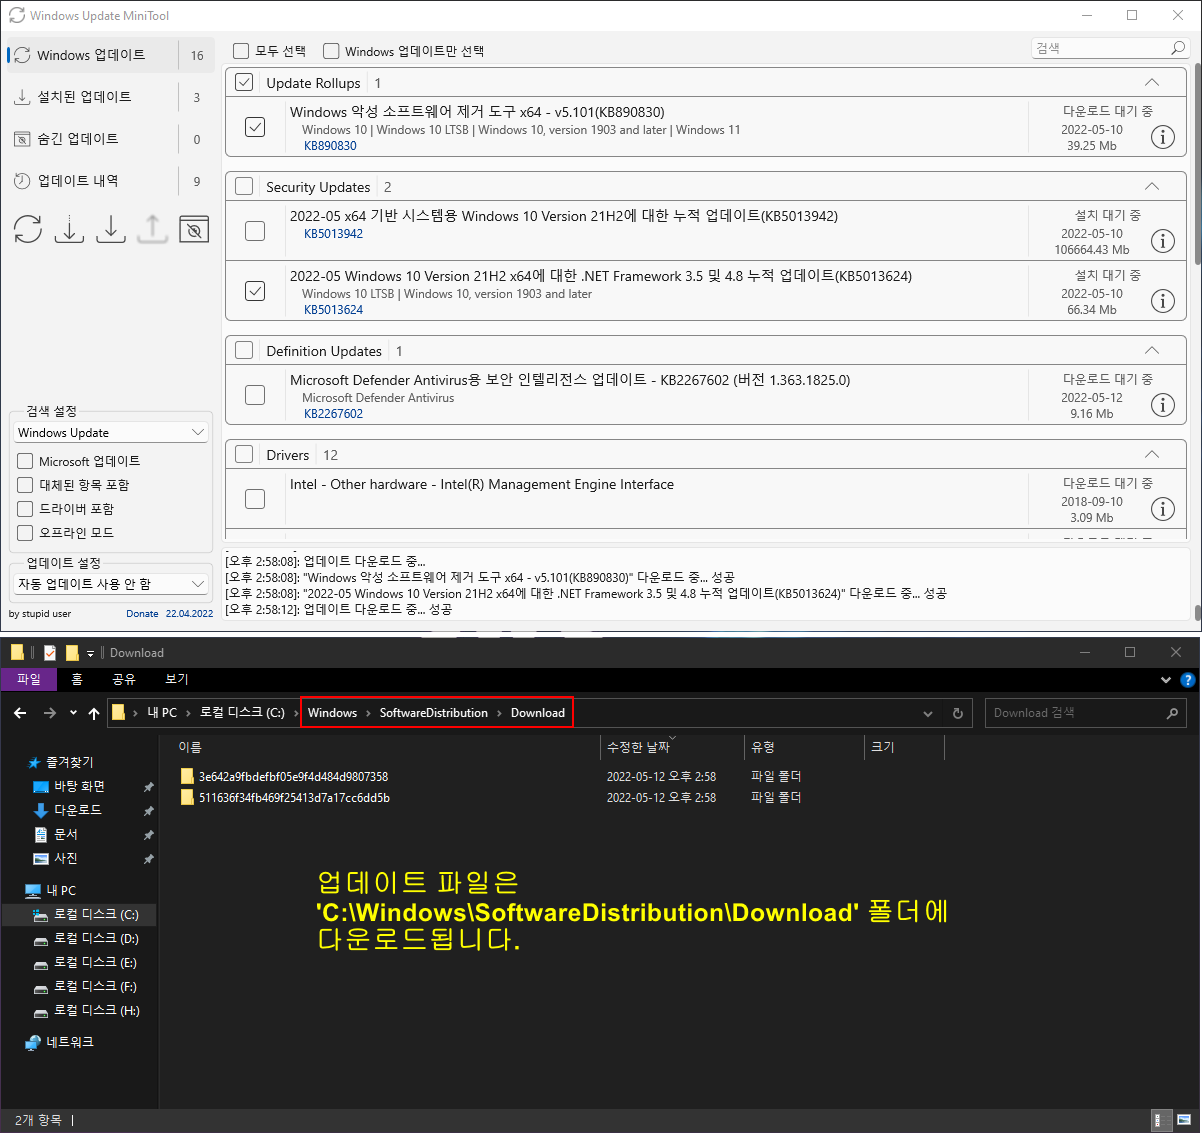Enable 드라이버 포함 checkbox
Viewport: 1202px width, 1133px height.
26,509
